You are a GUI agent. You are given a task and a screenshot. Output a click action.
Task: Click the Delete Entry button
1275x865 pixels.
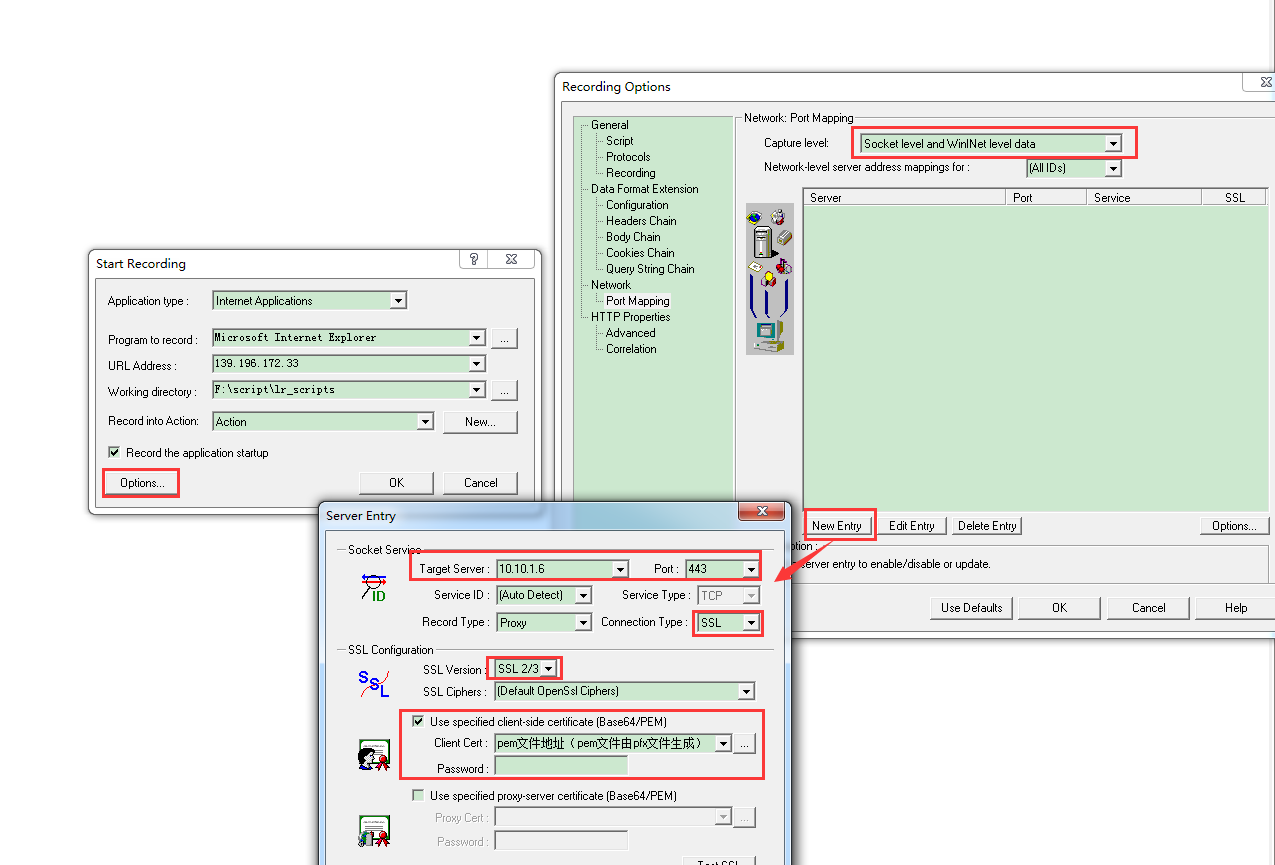(987, 526)
